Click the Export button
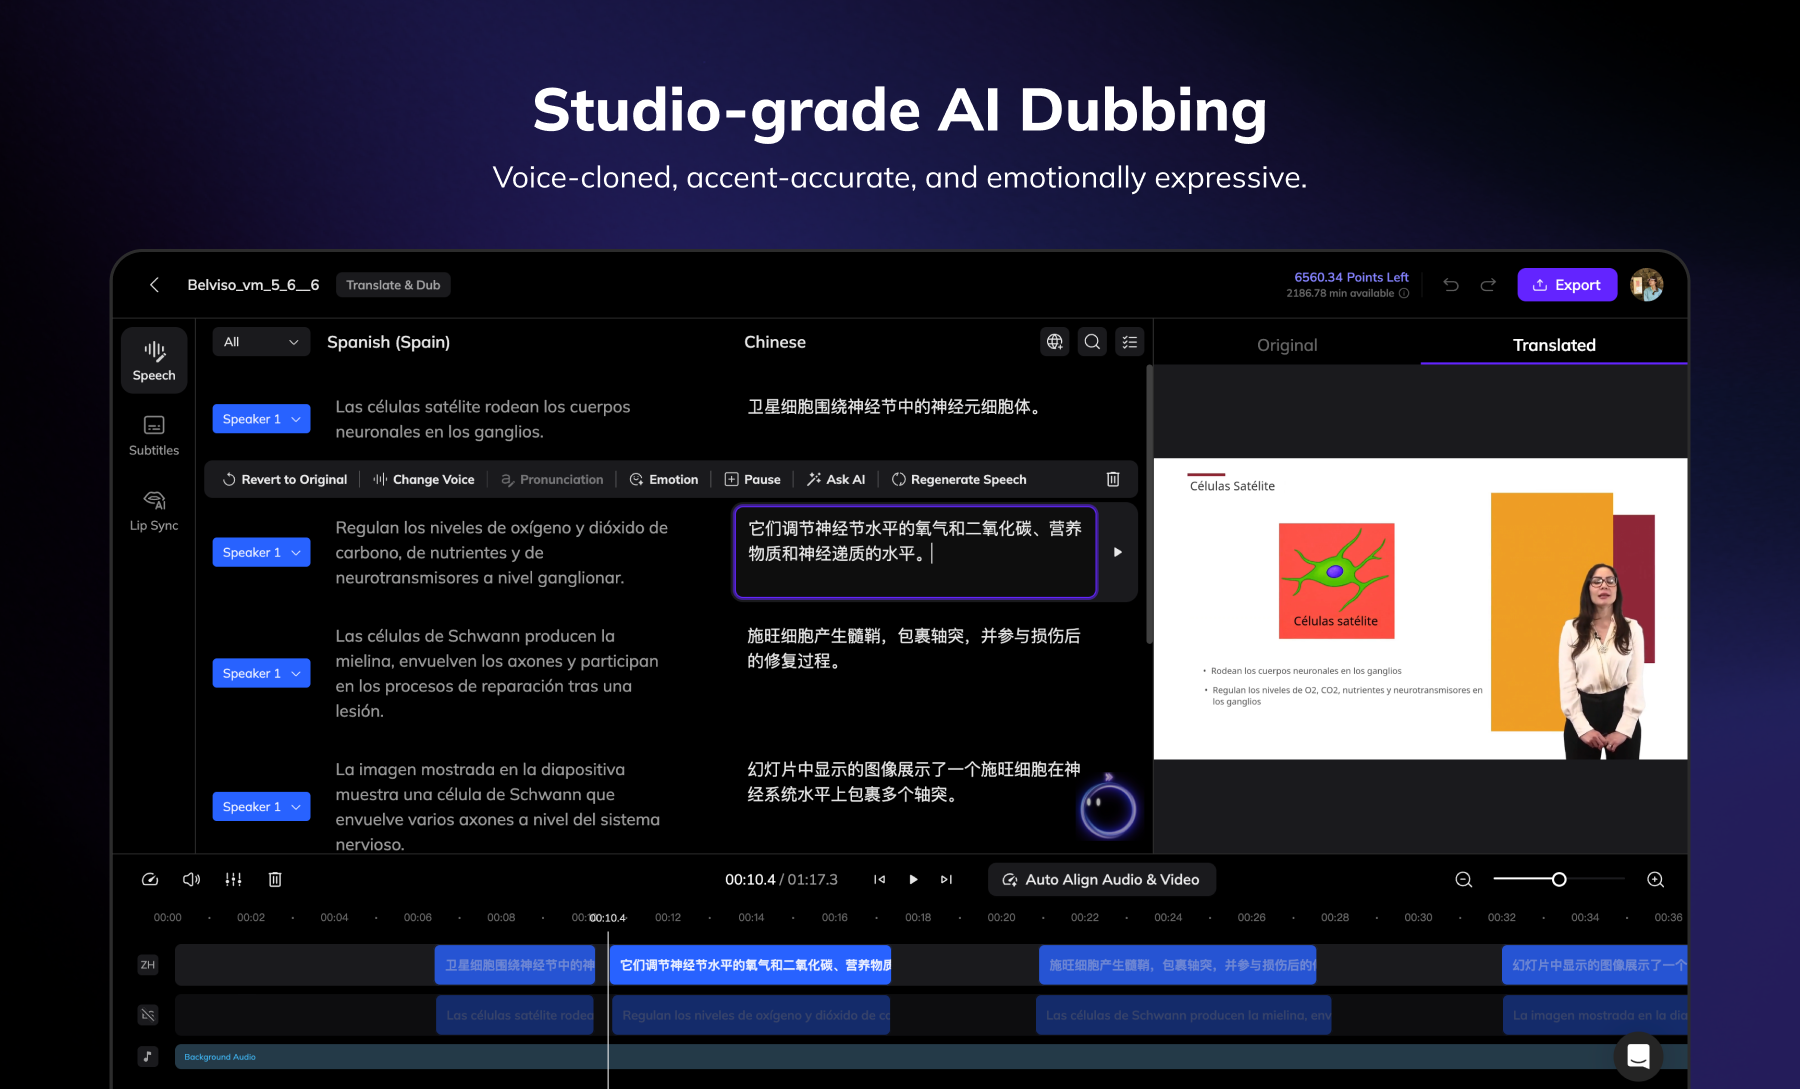This screenshot has height=1089, width=1800. click(x=1567, y=285)
